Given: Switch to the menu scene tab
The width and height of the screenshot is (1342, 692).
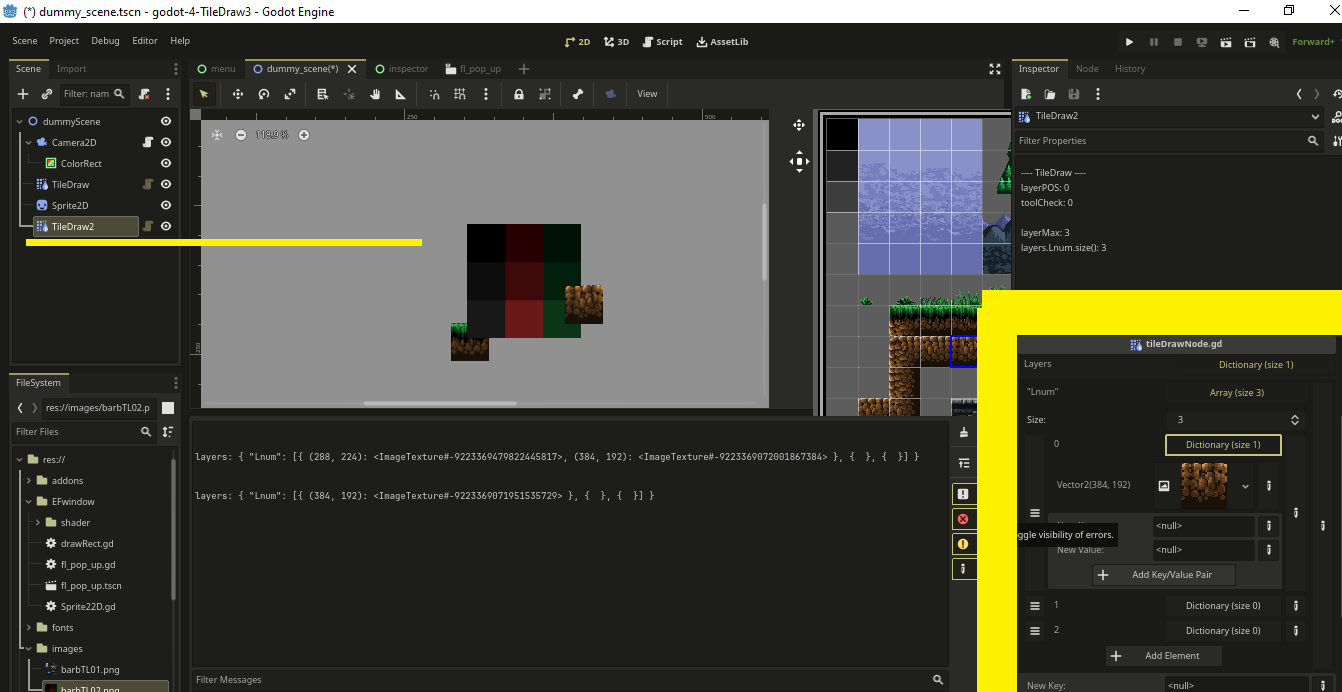Looking at the screenshot, I should click(217, 69).
